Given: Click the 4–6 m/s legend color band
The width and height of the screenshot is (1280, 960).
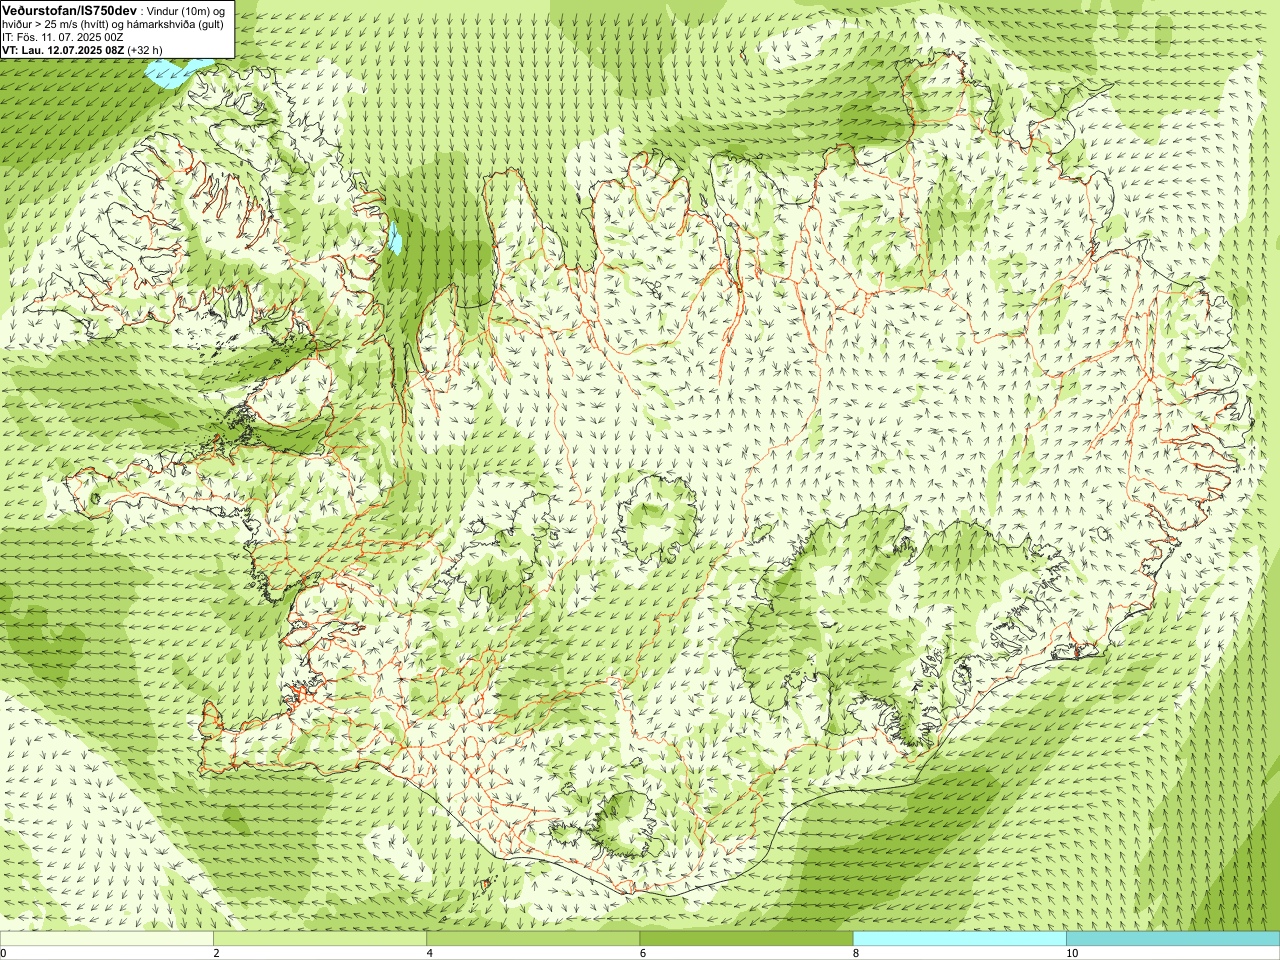Looking at the screenshot, I should pyautogui.click(x=533, y=939).
